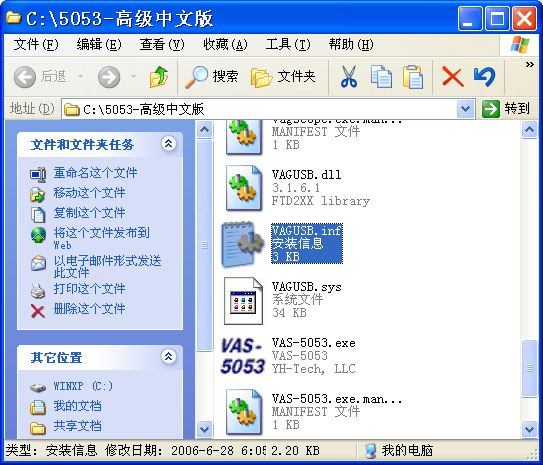Open the 查看(V) menu
The image size is (543, 465).
[x=162, y=44]
